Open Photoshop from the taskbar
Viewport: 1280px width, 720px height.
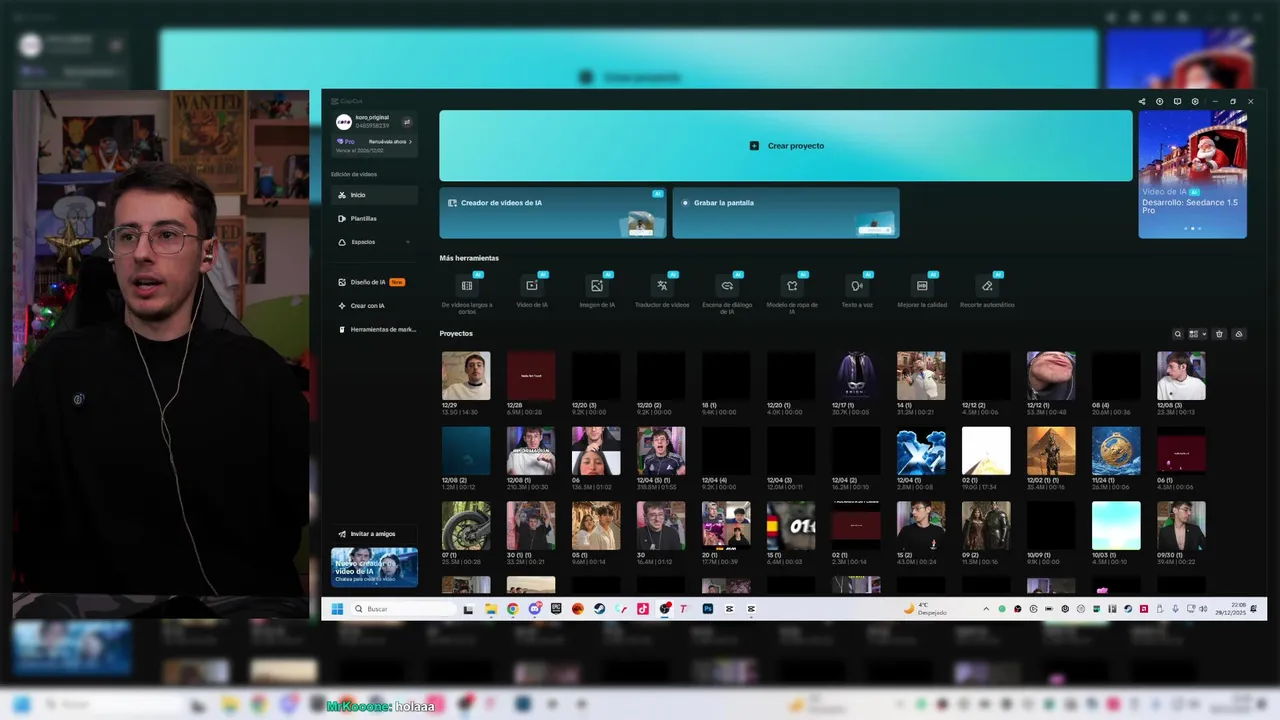(707, 609)
